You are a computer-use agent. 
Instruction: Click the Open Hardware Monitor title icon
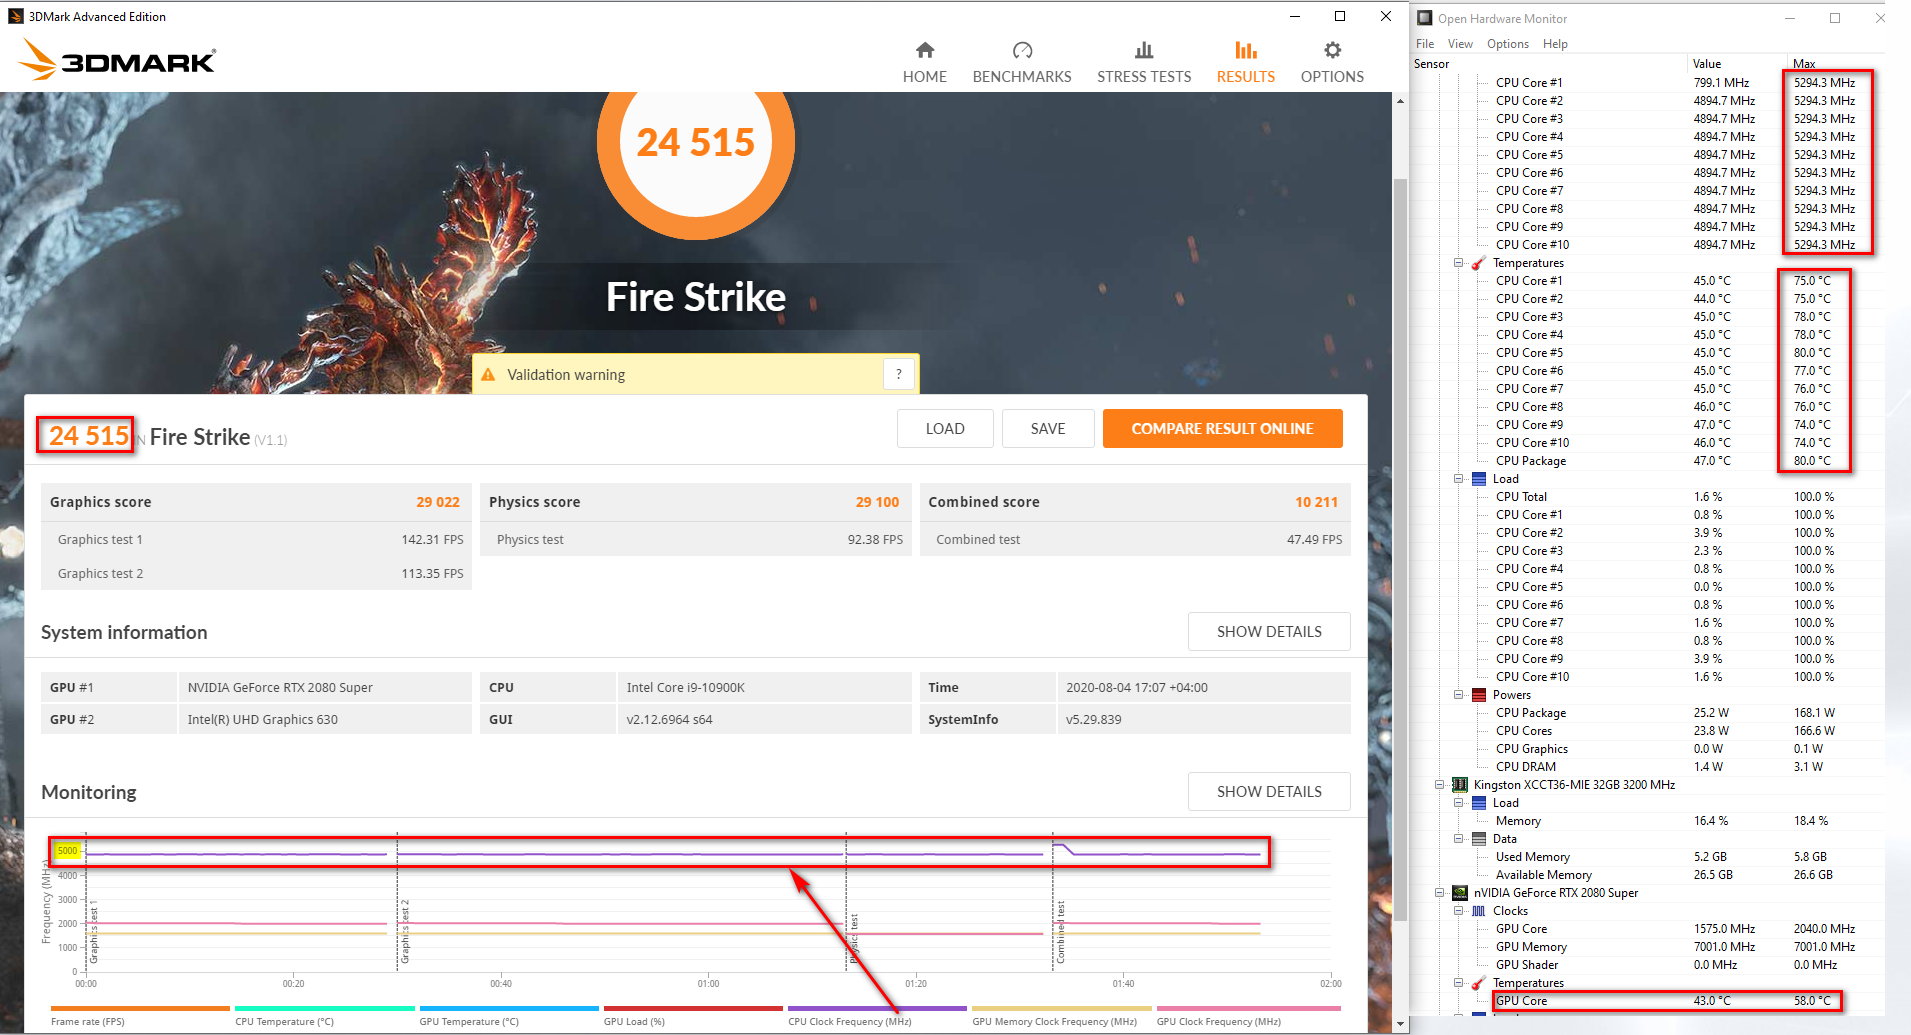1425,18
